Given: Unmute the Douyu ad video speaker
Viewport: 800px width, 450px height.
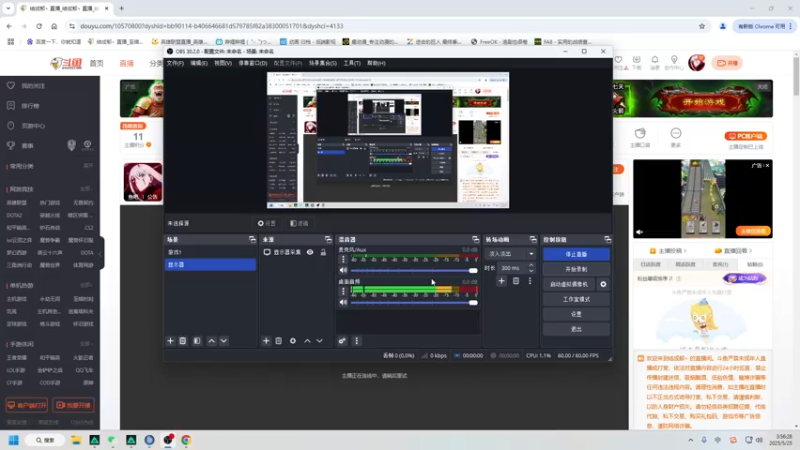Looking at the screenshot, I should click(639, 232).
